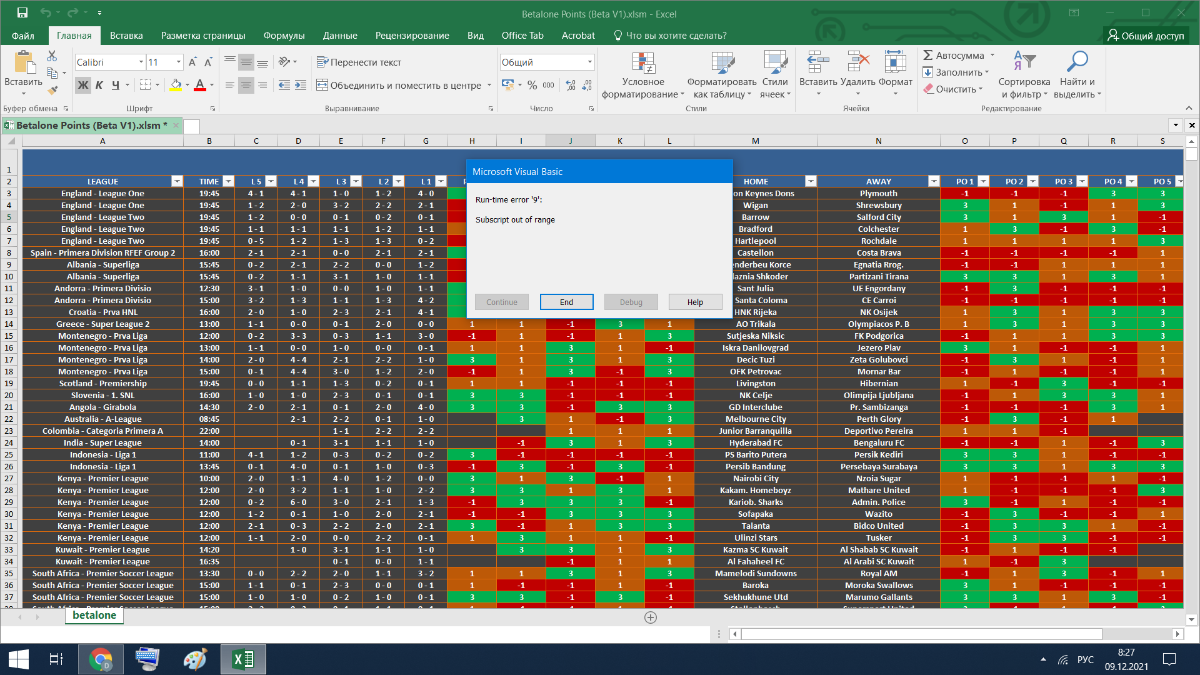Screen dimensions: 1200x675
Task: Click the Format Painter brush icon
Action: 53,89
